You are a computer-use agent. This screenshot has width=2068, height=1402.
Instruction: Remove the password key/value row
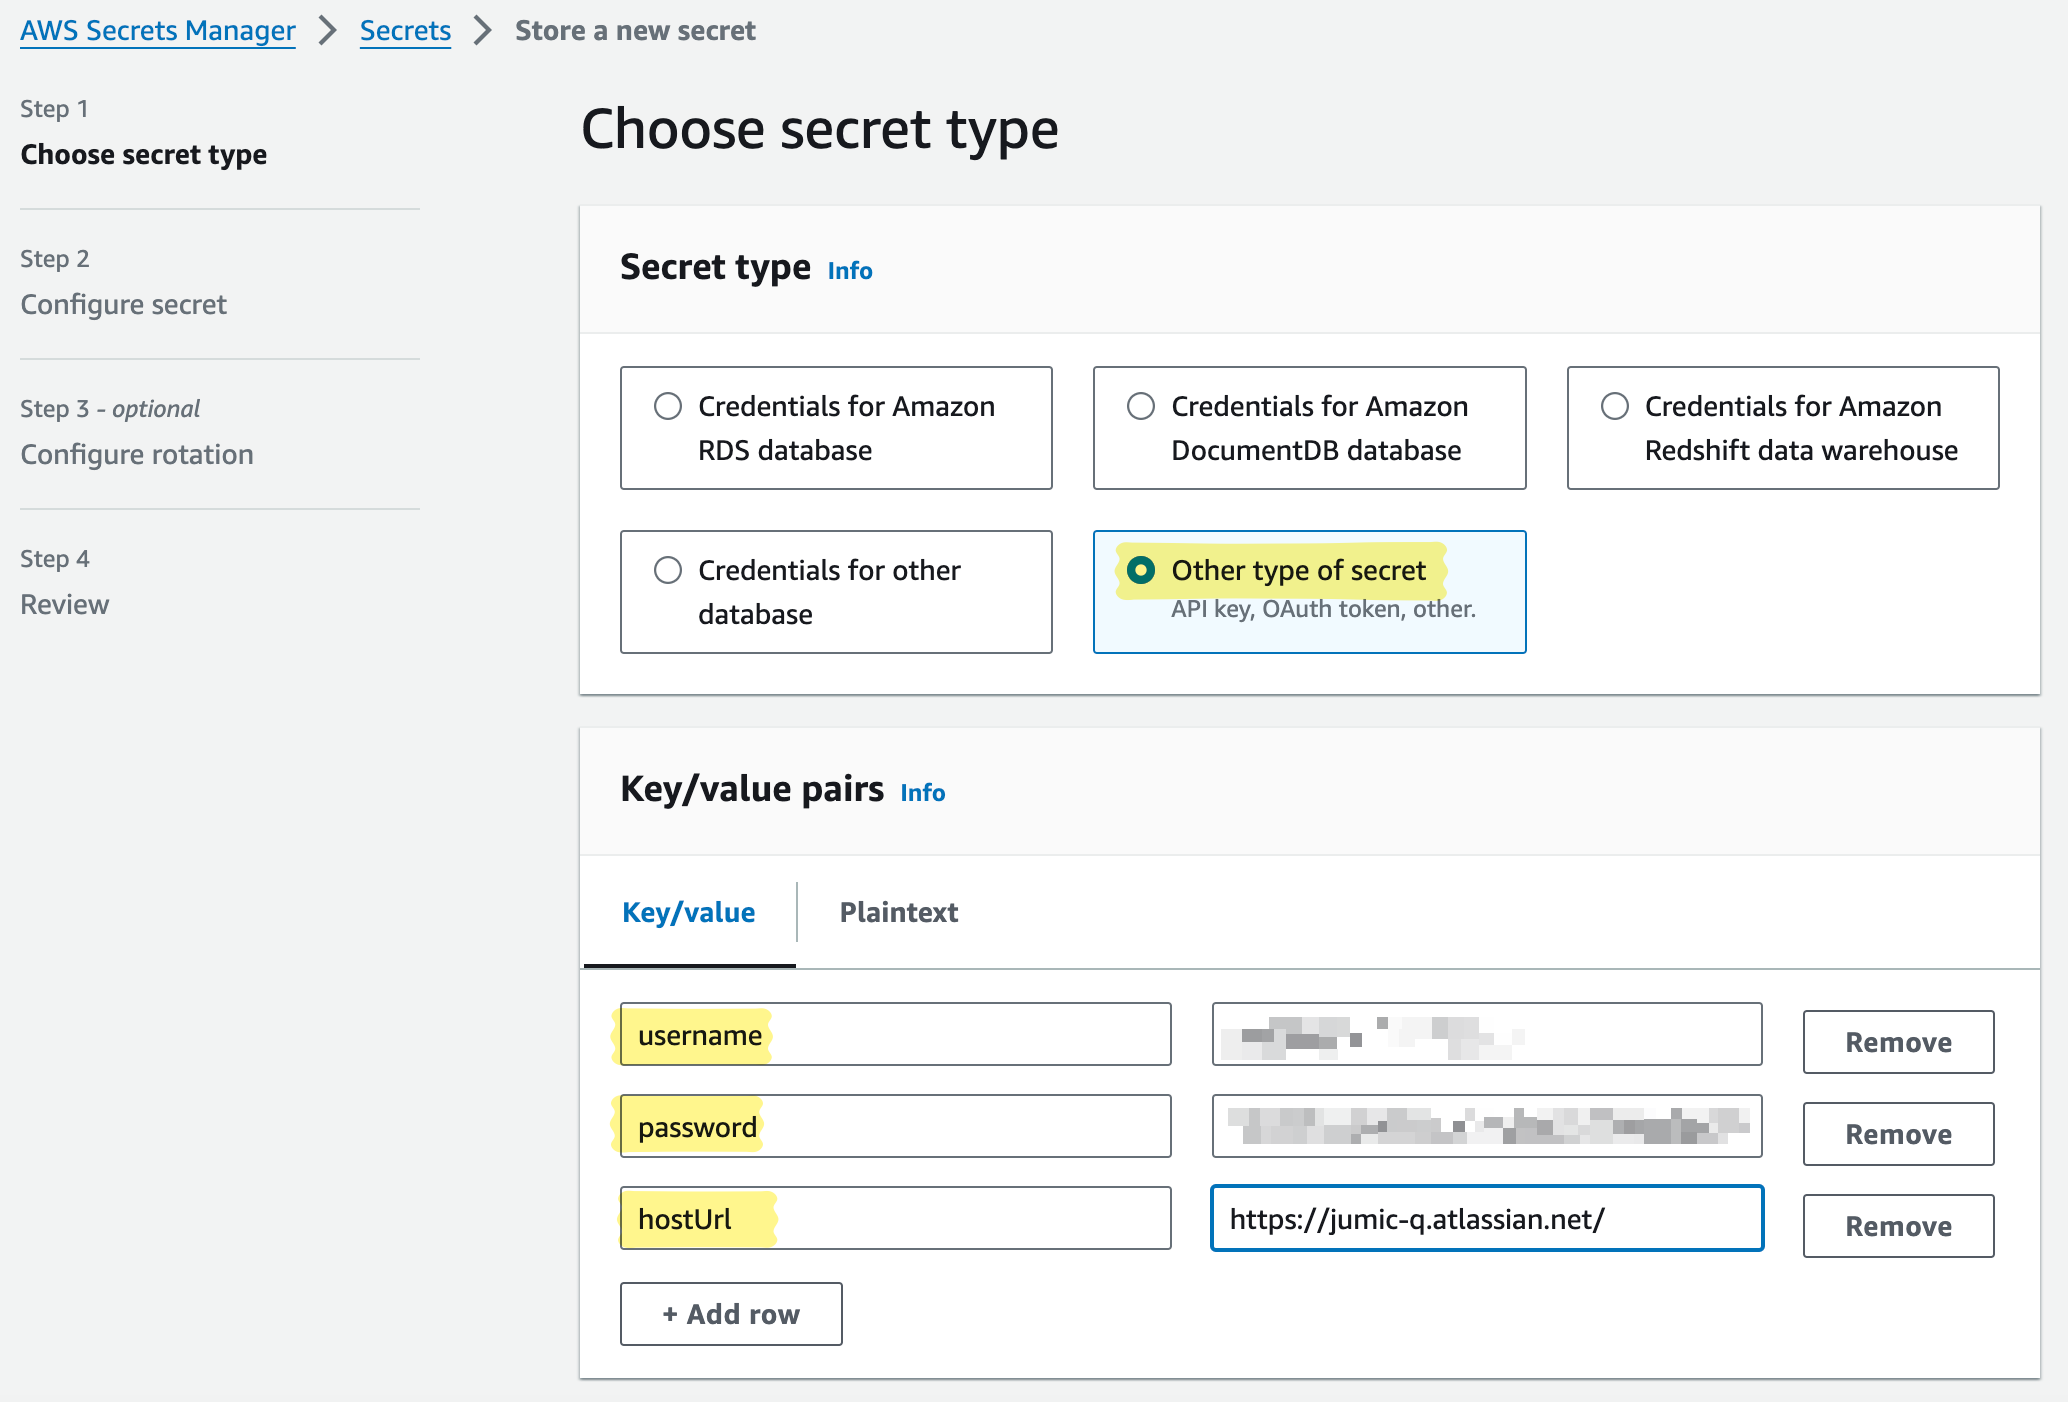tap(1897, 1134)
